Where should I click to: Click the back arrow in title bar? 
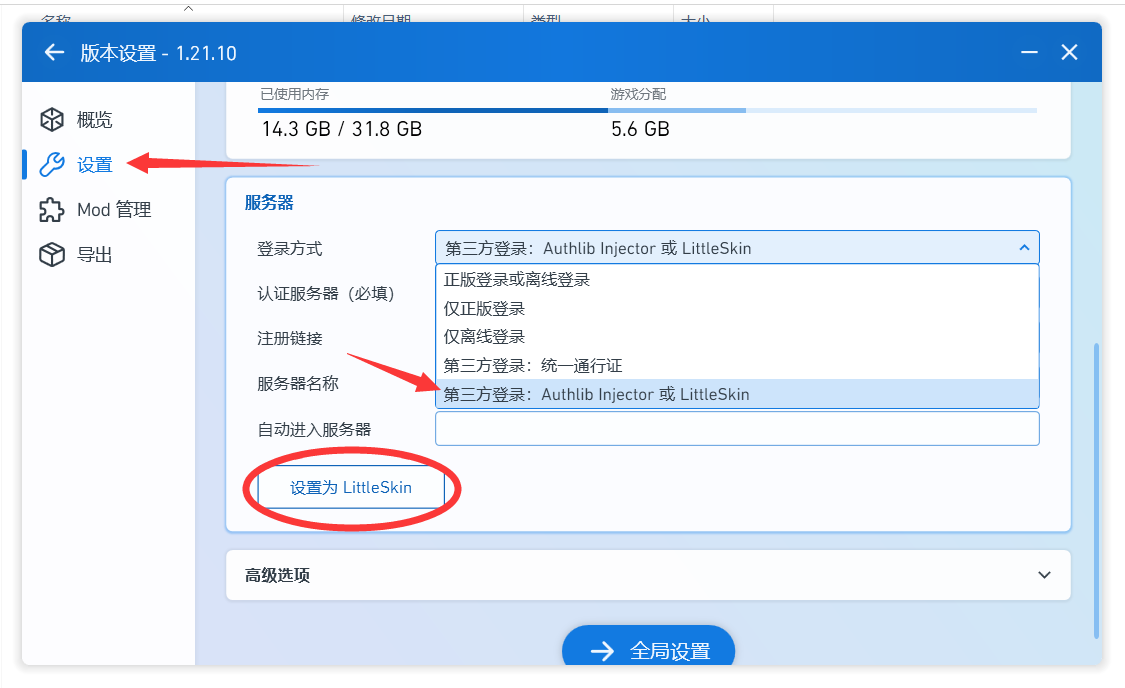point(54,53)
